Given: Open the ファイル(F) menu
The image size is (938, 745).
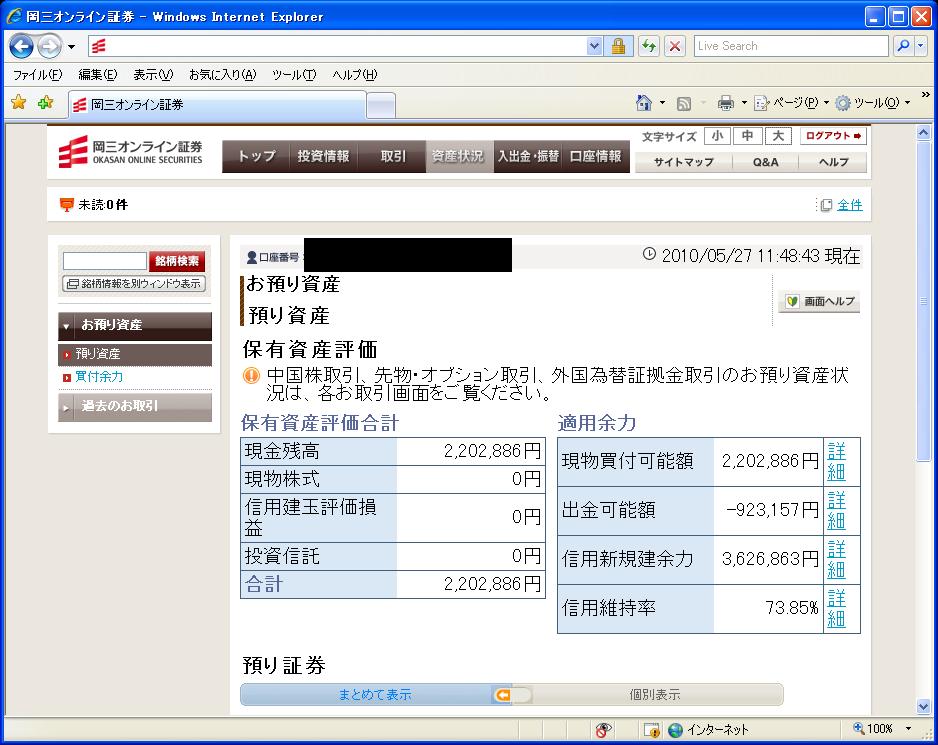Looking at the screenshot, I should 37,75.
